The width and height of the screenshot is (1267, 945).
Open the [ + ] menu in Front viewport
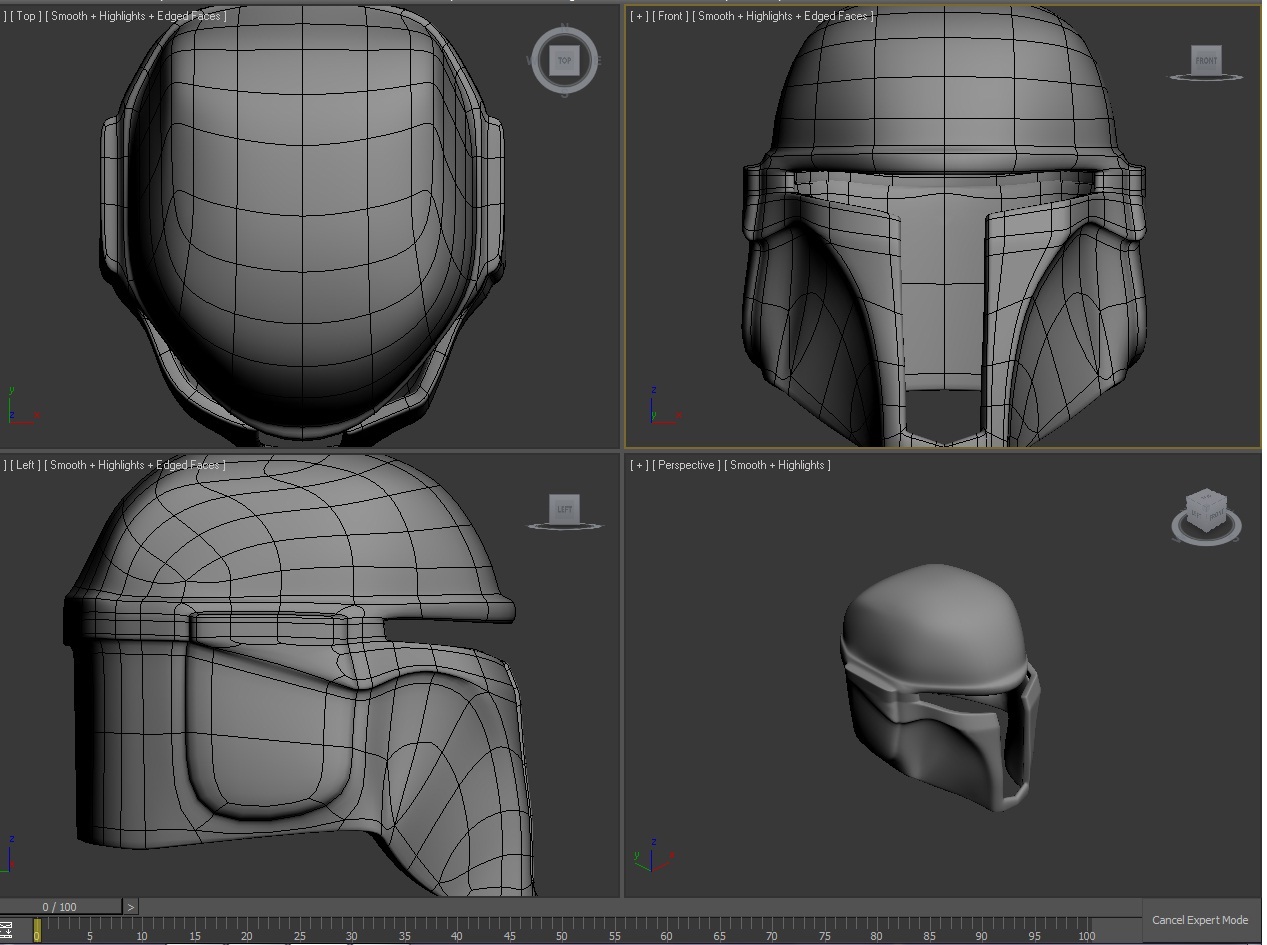[x=639, y=16]
